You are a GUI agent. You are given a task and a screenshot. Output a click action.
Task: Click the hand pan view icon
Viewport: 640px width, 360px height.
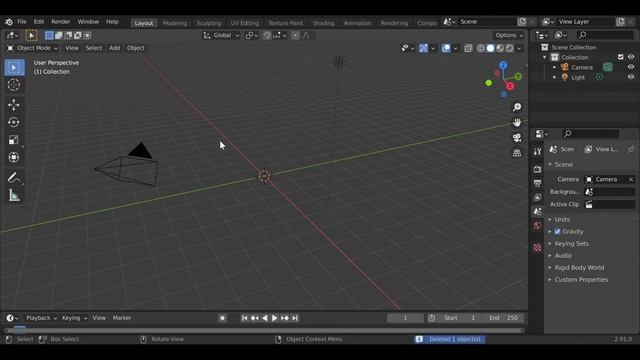[517, 122]
